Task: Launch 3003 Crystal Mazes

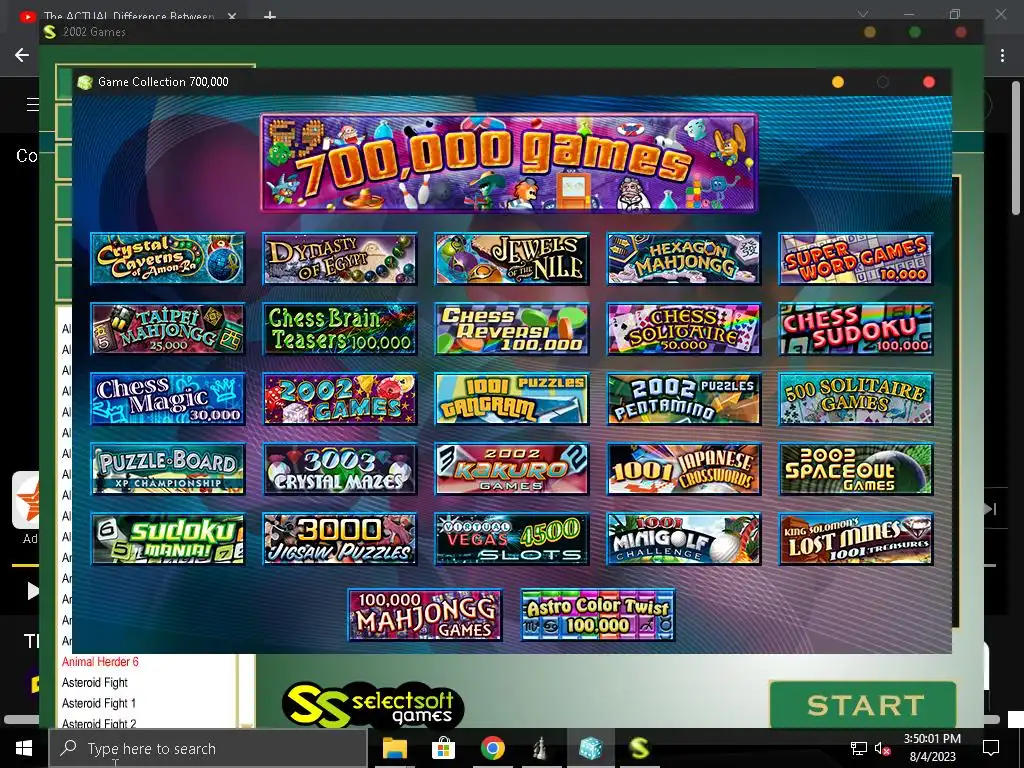Action: tap(340, 469)
